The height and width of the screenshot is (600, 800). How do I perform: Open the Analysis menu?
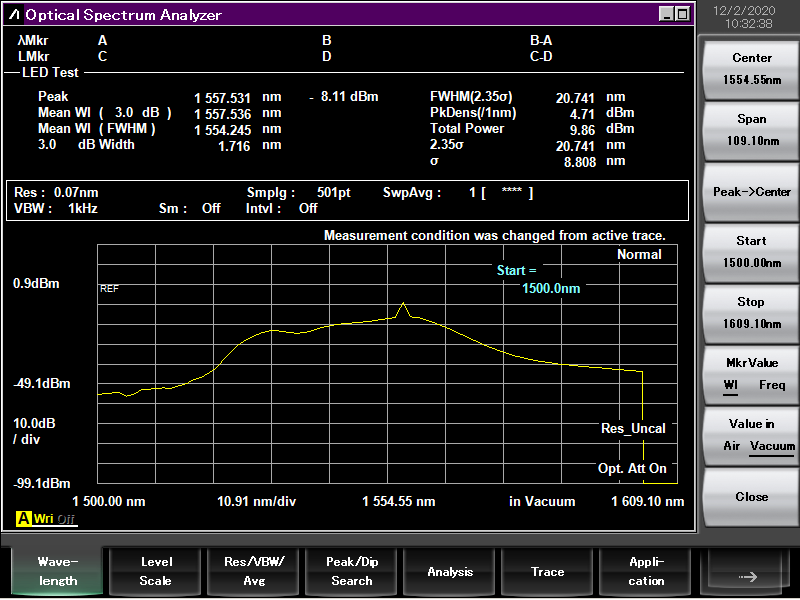tap(450, 571)
